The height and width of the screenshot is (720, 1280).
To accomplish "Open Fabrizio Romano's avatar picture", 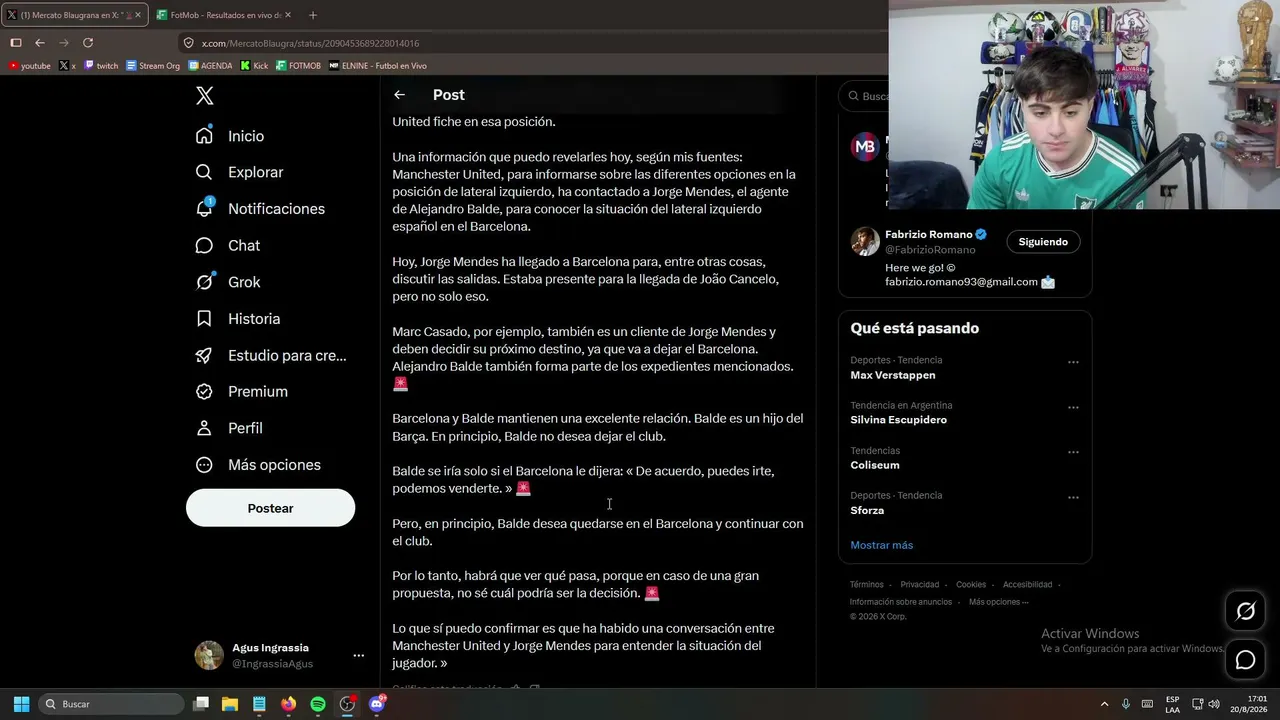I will pyautogui.click(x=865, y=241).
